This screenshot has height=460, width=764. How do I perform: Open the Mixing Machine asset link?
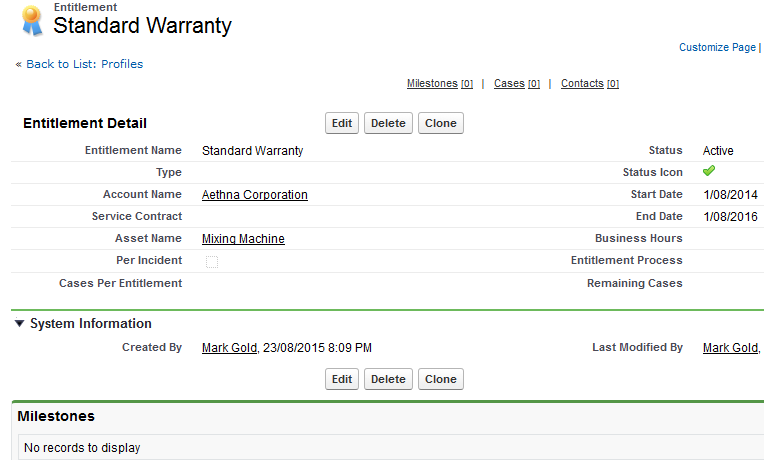pos(243,239)
